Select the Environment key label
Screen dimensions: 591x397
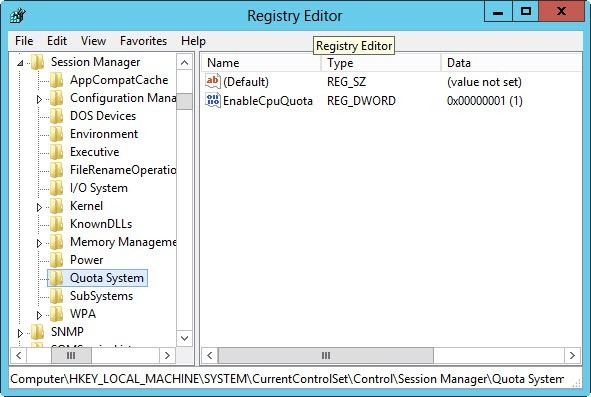[x=104, y=134]
